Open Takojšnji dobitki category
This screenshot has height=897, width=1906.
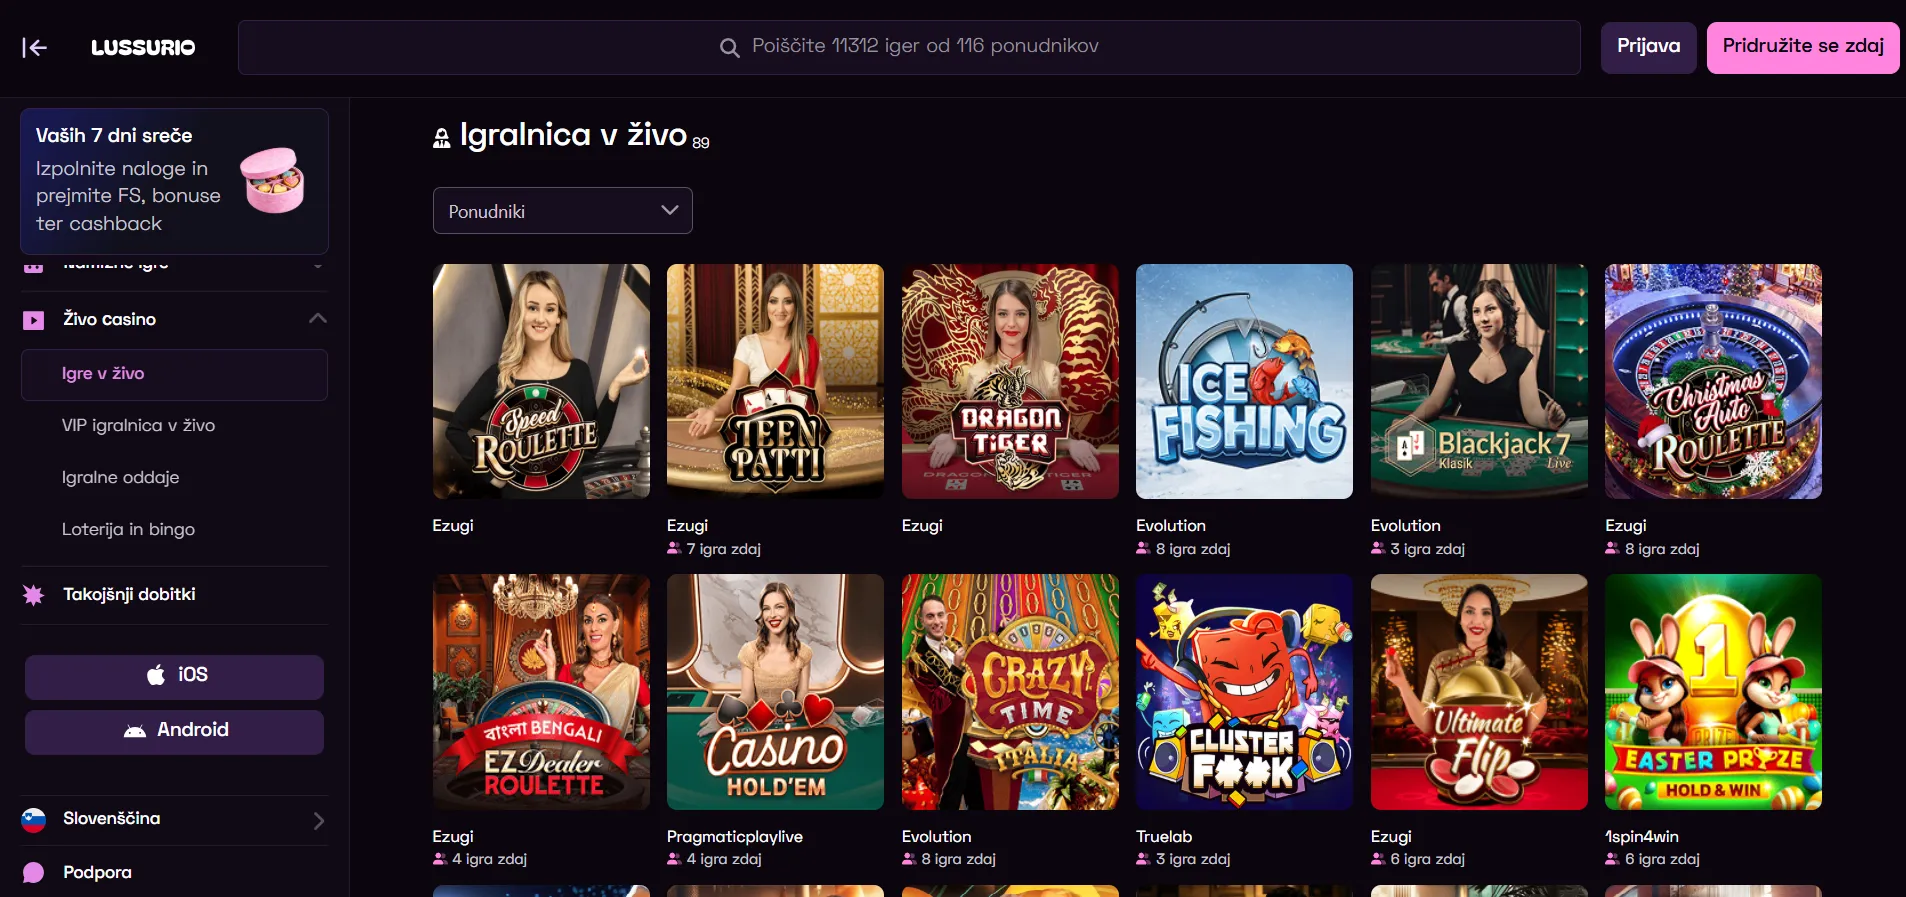pyautogui.click(x=129, y=595)
